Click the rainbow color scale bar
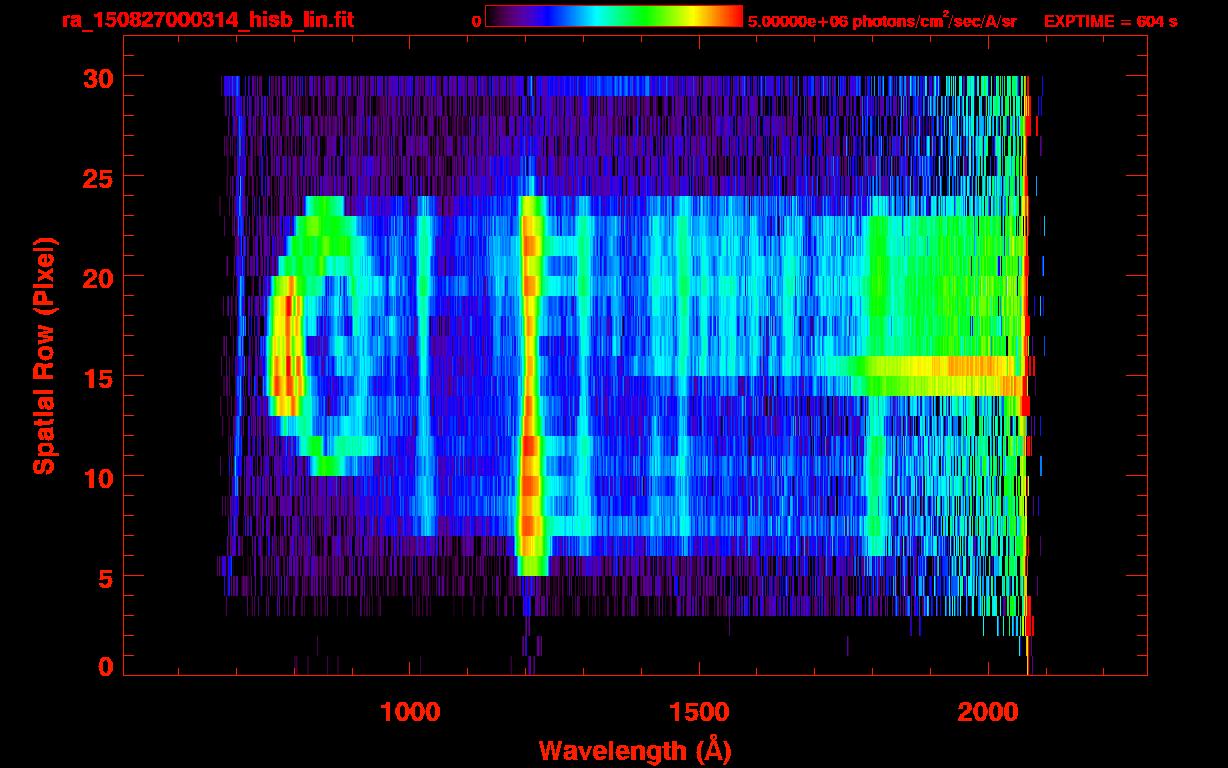This screenshot has height=768, width=1228. (x=614, y=16)
